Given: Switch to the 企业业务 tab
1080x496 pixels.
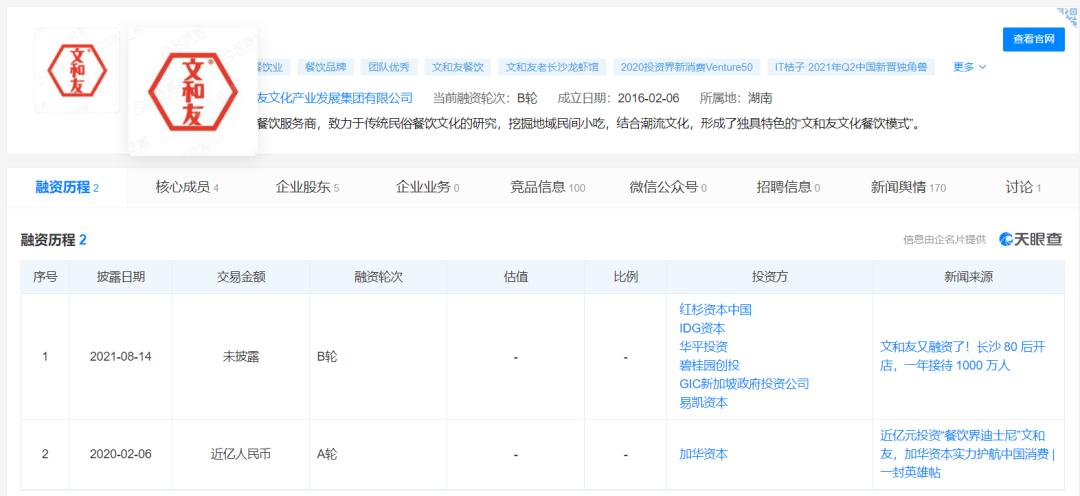Looking at the screenshot, I should click(427, 187).
